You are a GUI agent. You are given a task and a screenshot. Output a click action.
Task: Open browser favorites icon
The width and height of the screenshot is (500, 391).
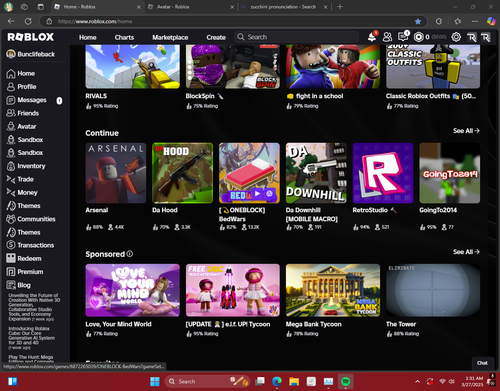click(458, 21)
